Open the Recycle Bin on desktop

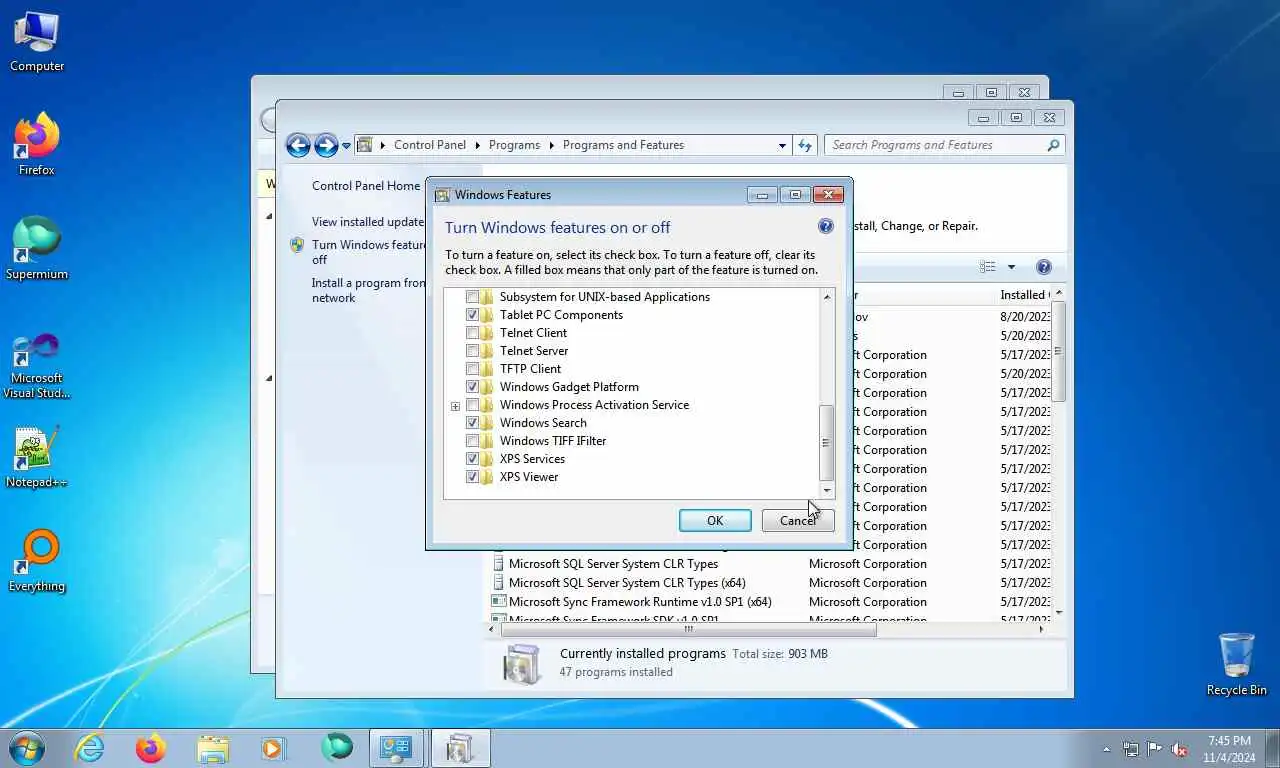tap(1237, 665)
